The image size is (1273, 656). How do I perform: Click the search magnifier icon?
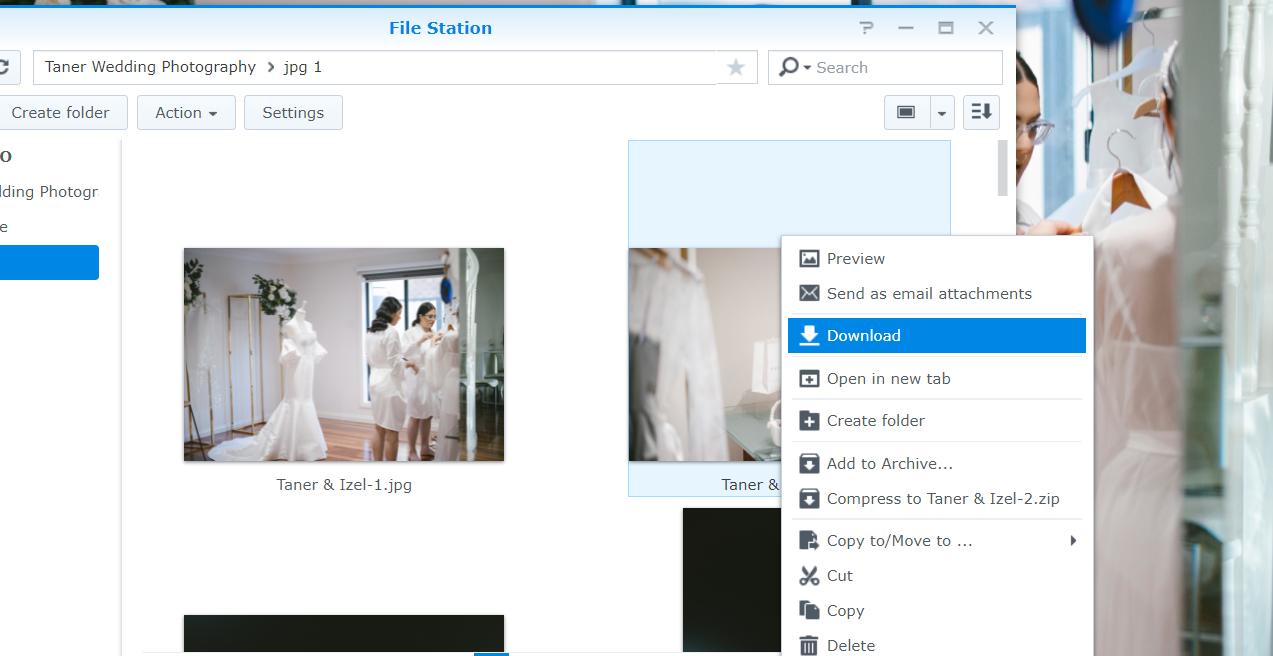[790, 67]
